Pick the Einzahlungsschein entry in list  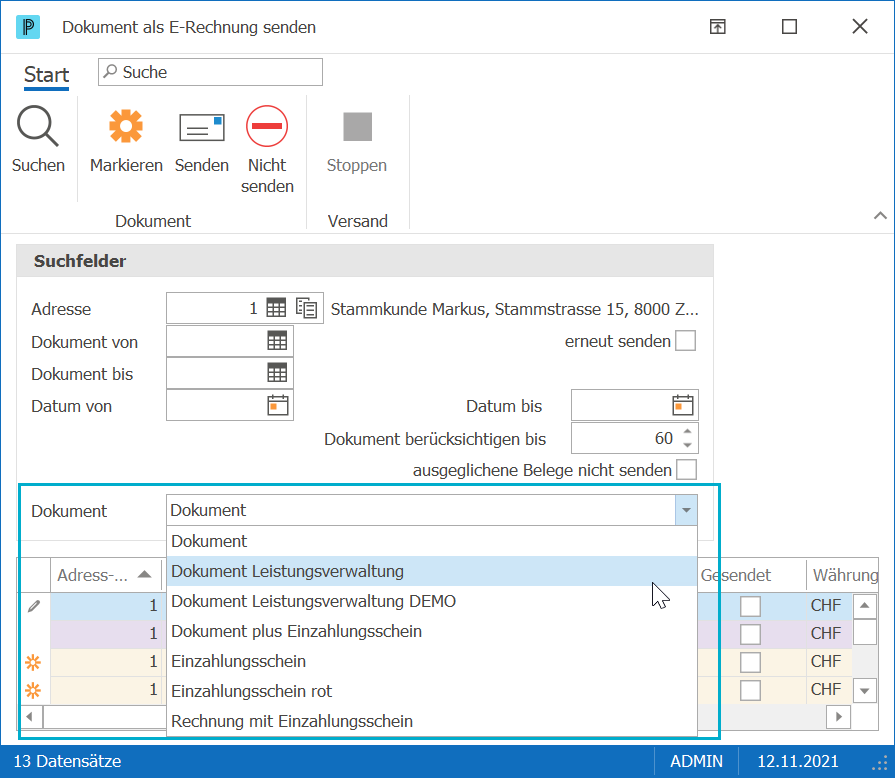pyautogui.click(x=432, y=661)
